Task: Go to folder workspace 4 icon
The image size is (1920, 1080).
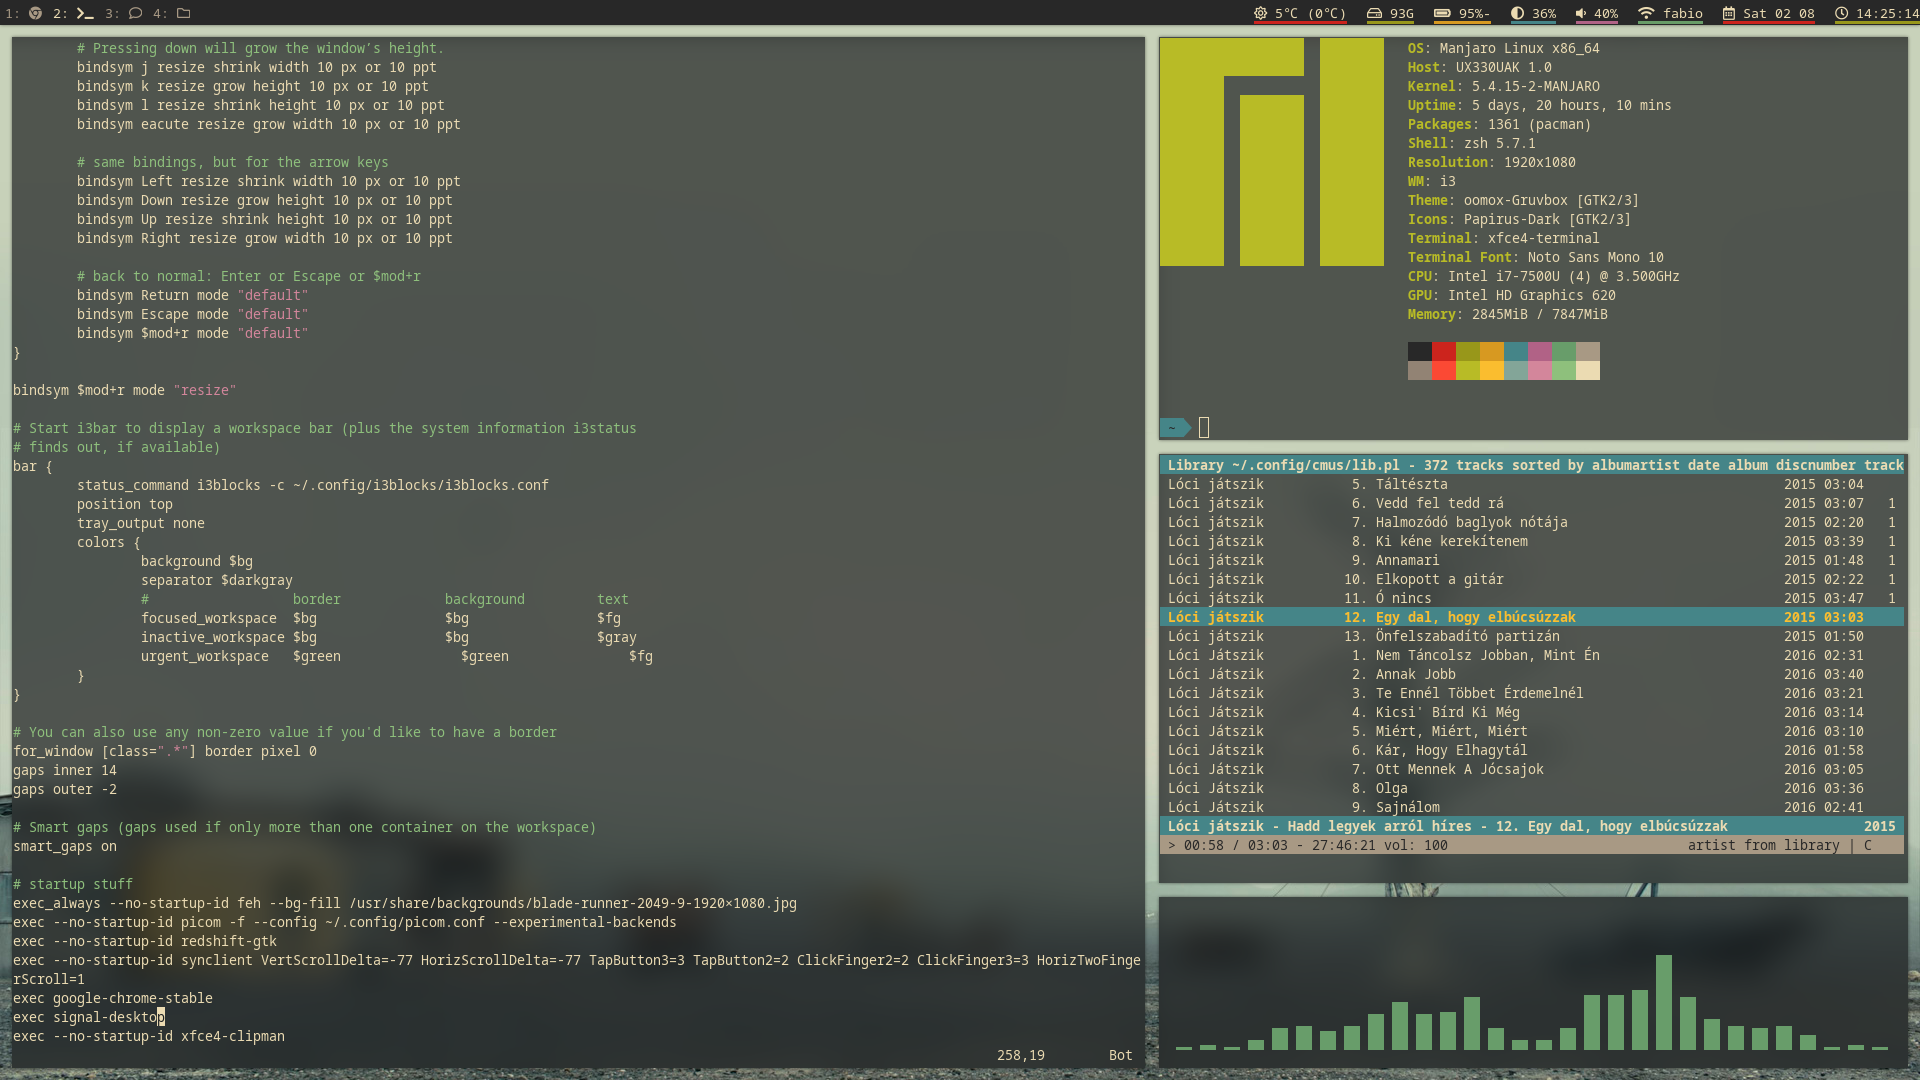Action: (184, 13)
